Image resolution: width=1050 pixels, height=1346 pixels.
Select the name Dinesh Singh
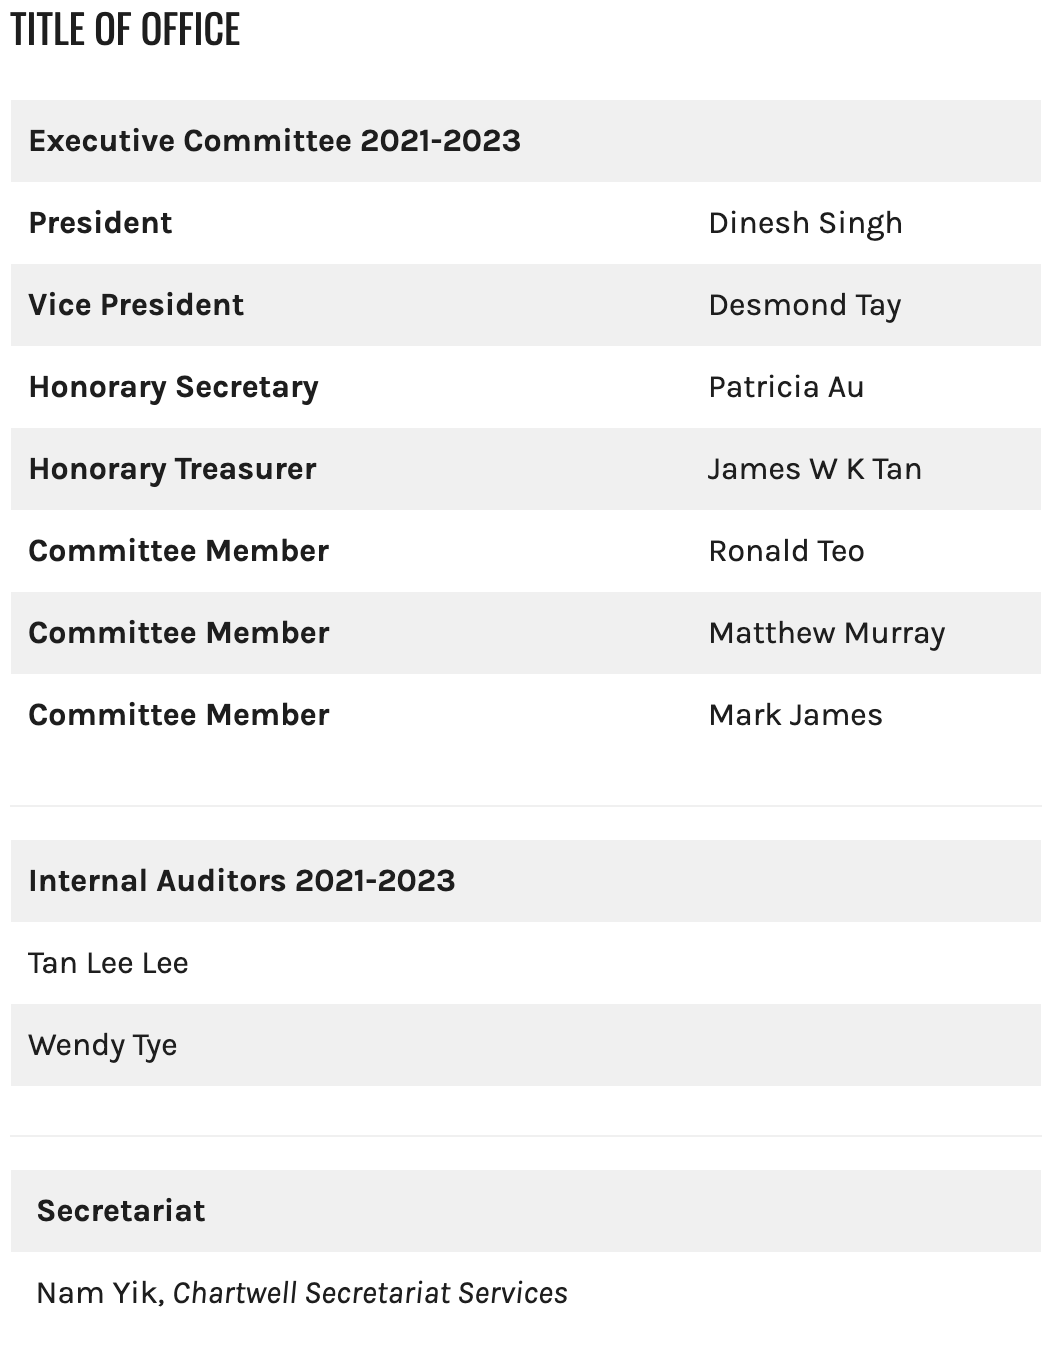point(805,223)
